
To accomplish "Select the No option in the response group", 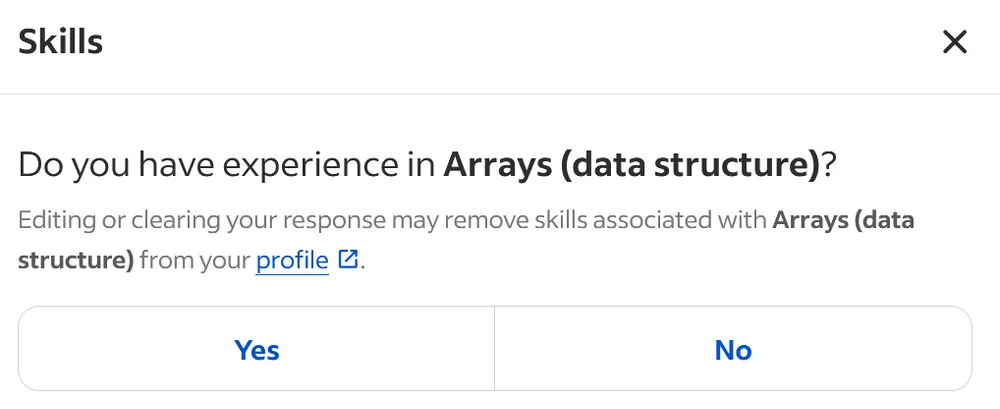I will click(x=733, y=349).
